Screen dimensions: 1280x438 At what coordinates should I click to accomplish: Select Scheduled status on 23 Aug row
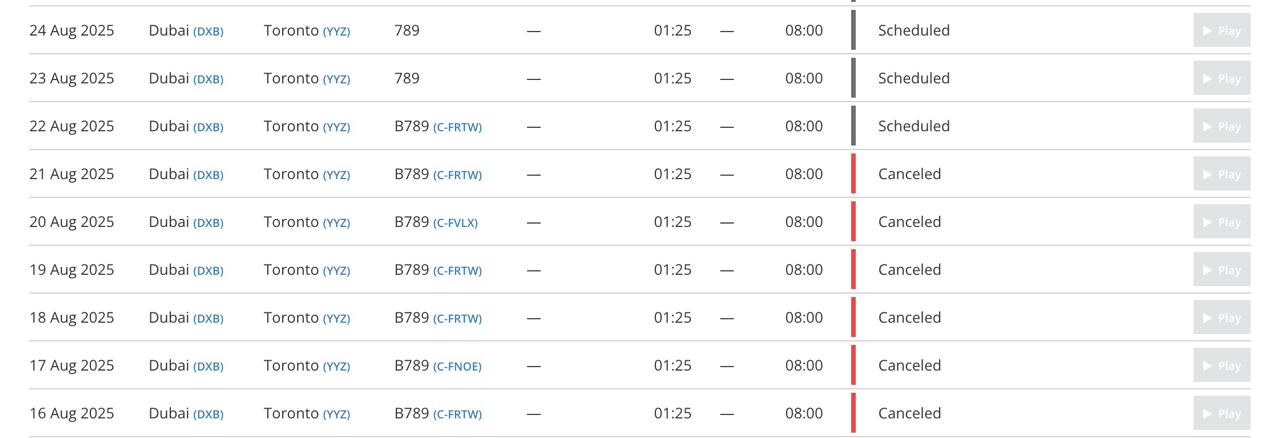pyautogui.click(x=914, y=78)
